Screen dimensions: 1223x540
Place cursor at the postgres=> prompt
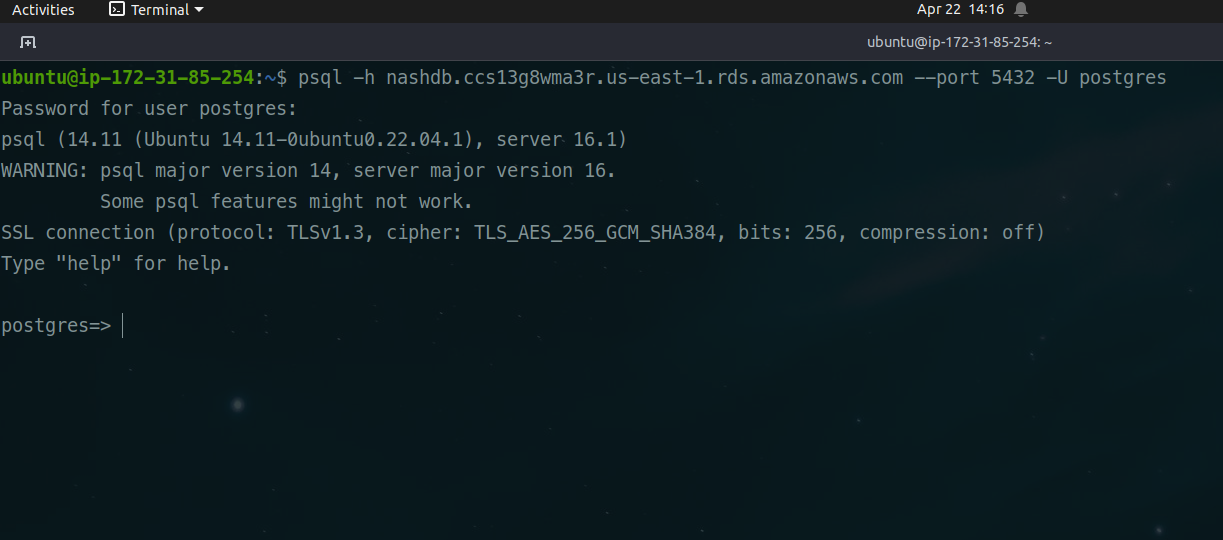(x=122, y=326)
